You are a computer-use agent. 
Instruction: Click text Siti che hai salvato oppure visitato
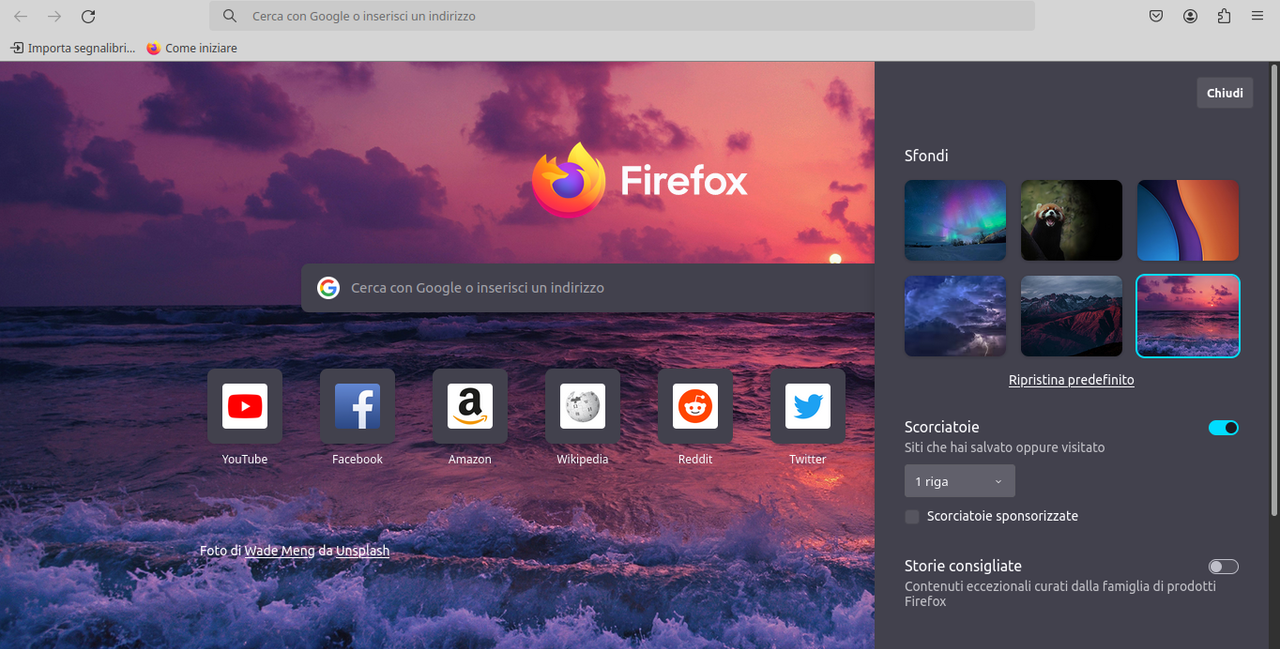(x=1005, y=448)
